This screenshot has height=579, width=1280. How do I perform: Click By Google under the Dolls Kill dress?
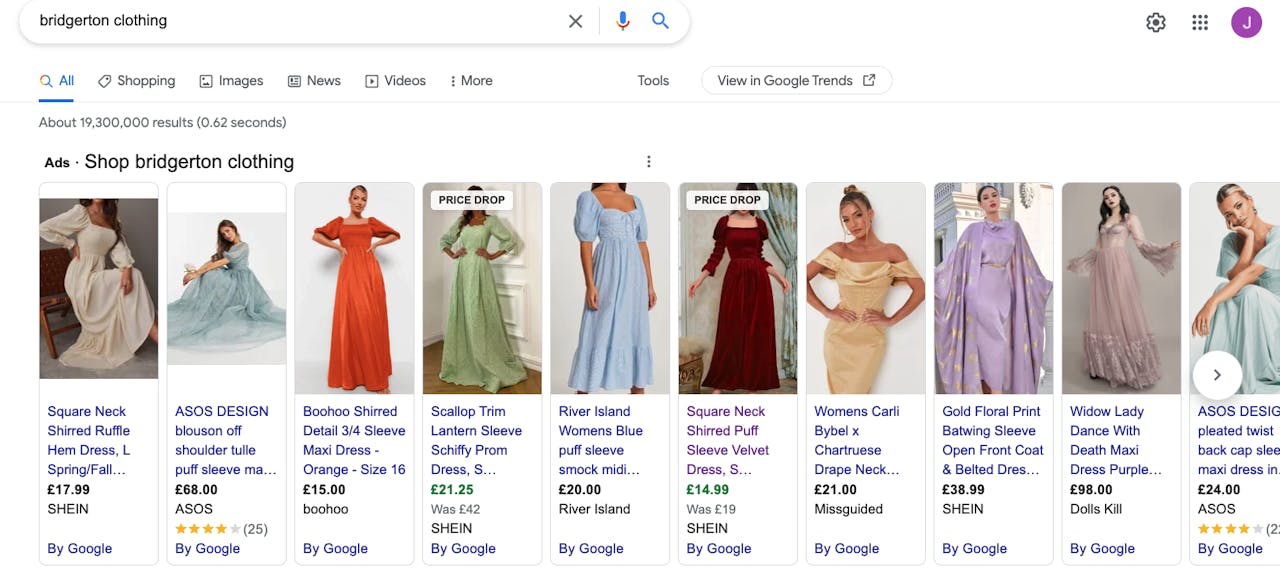point(1103,549)
